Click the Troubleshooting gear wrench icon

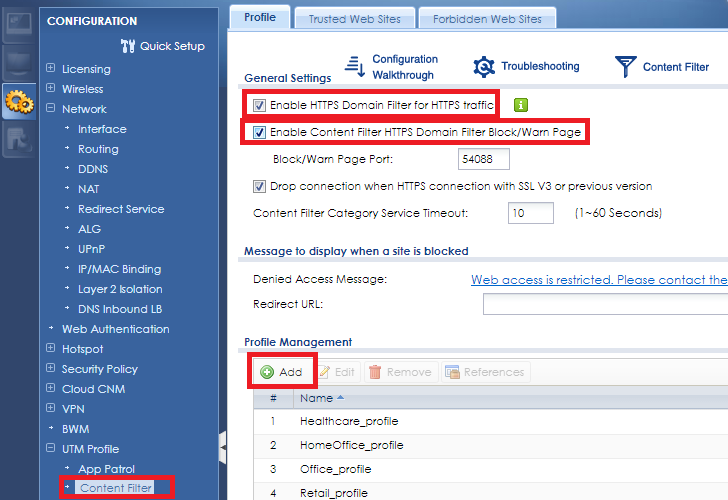click(484, 67)
